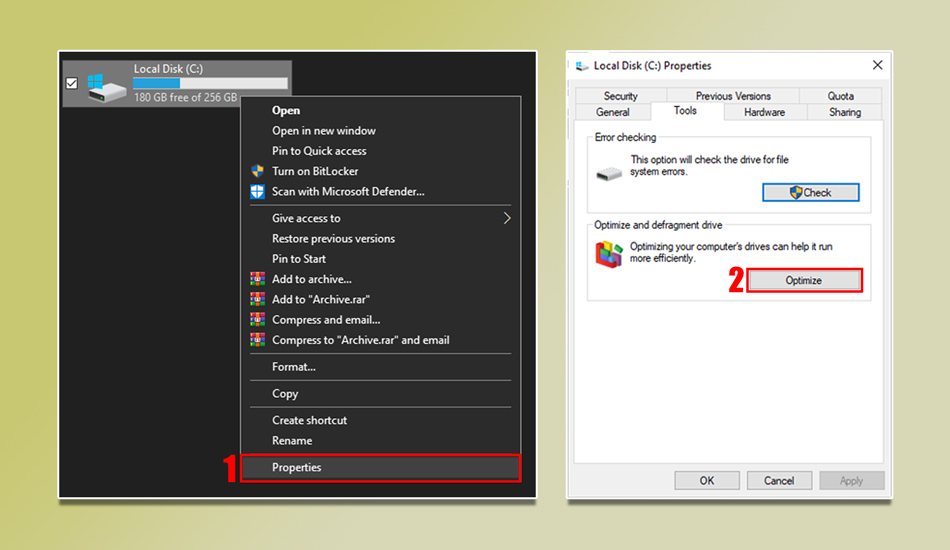Choose Pin to Start
The height and width of the screenshot is (550, 950).
point(299,259)
